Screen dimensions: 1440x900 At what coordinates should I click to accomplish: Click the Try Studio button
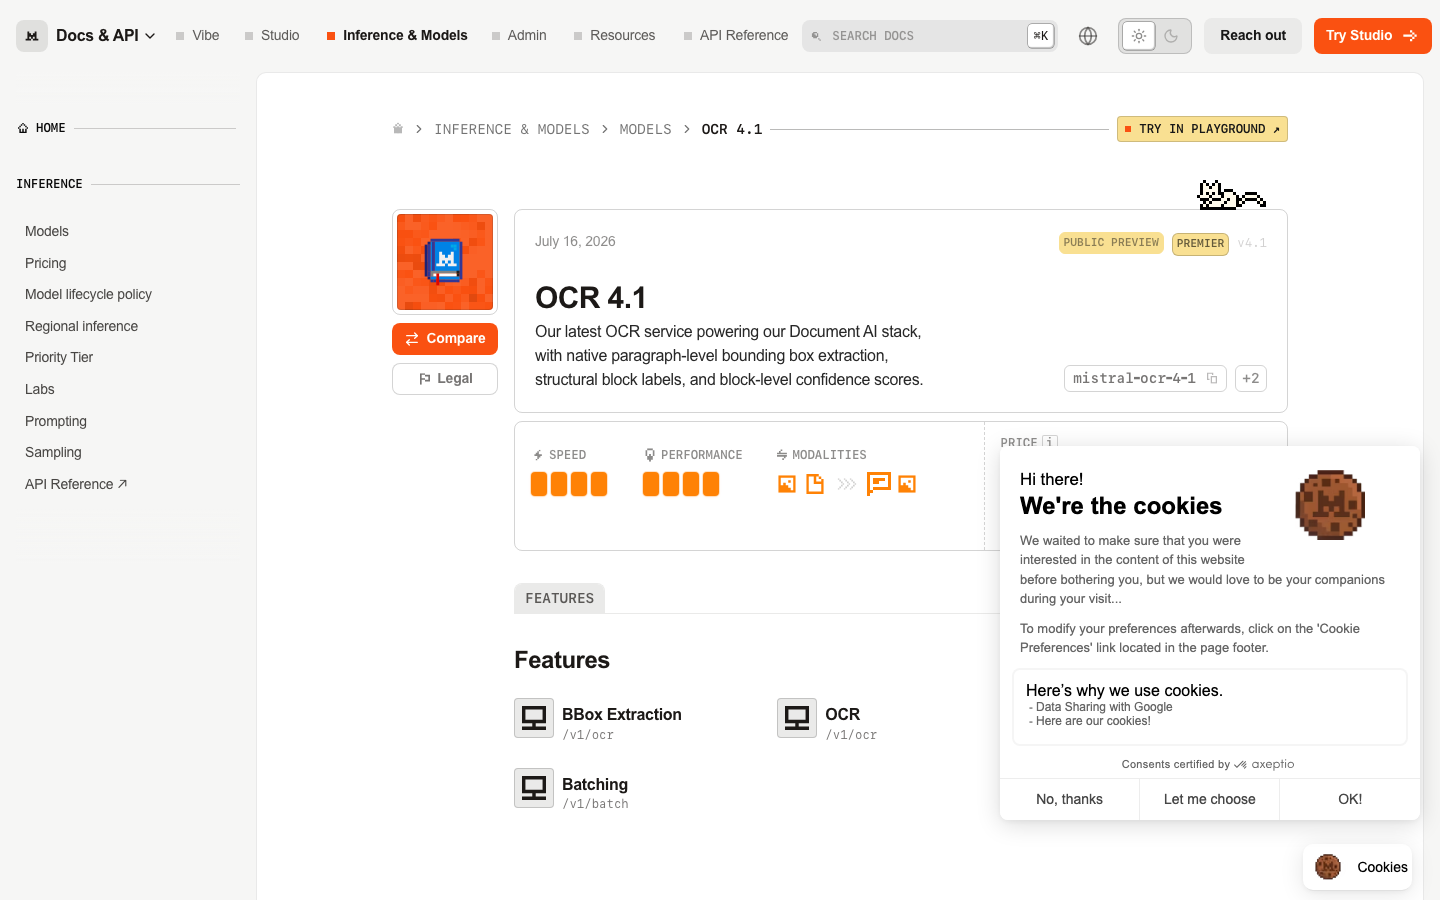1372,36
